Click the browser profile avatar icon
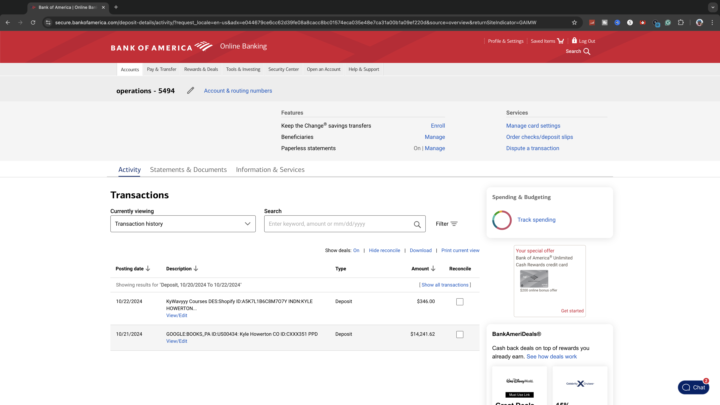This screenshot has height=405, width=720. click(699, 22)
